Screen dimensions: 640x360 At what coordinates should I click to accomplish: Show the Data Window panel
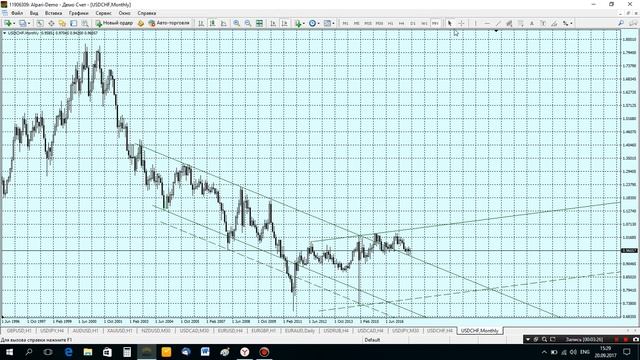[51, 23]
